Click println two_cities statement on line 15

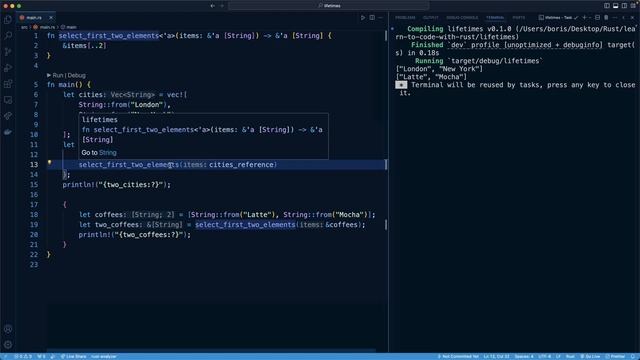117,184
